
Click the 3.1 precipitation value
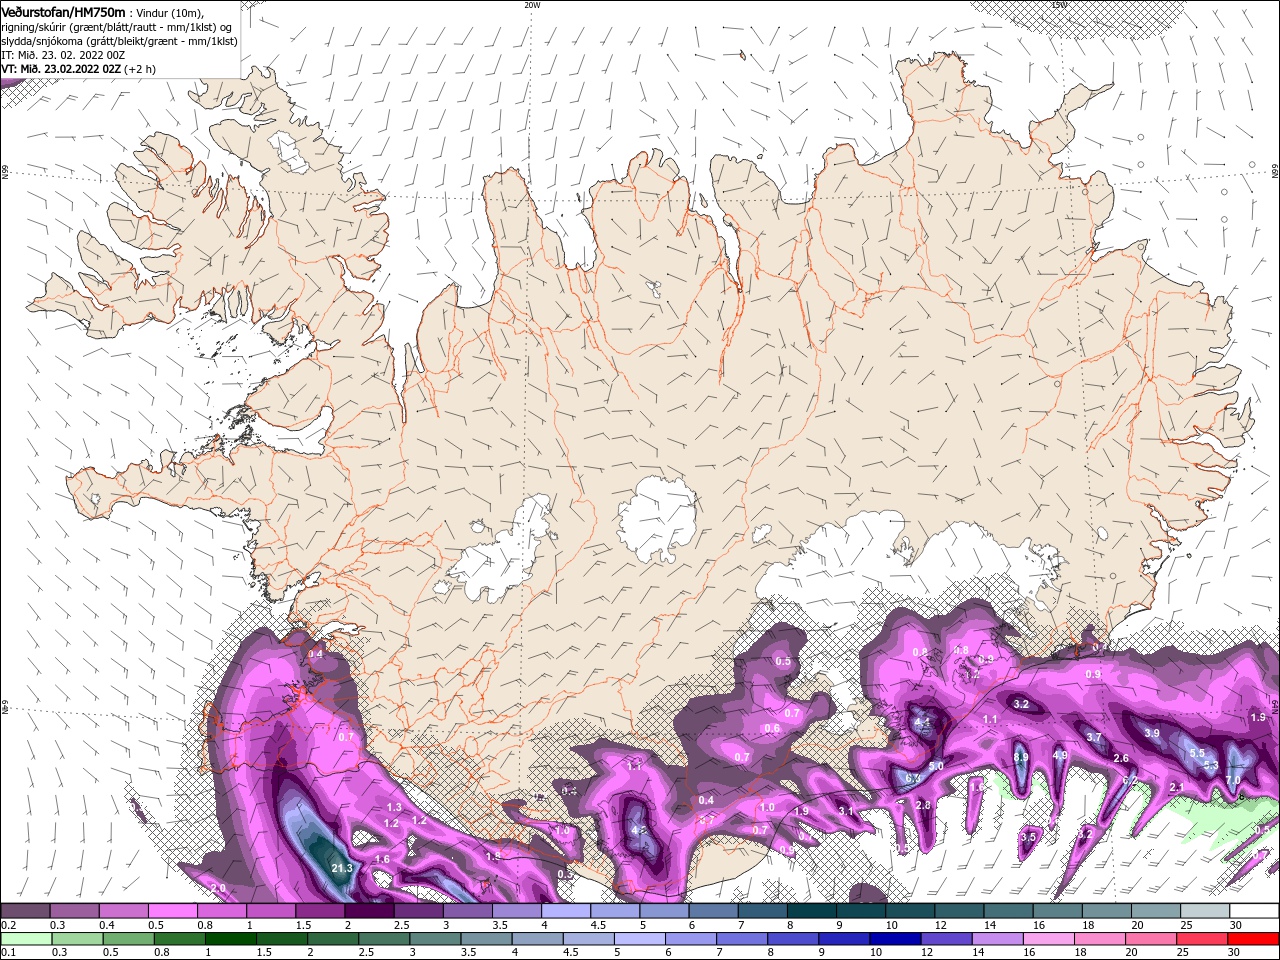coord(845,811)
